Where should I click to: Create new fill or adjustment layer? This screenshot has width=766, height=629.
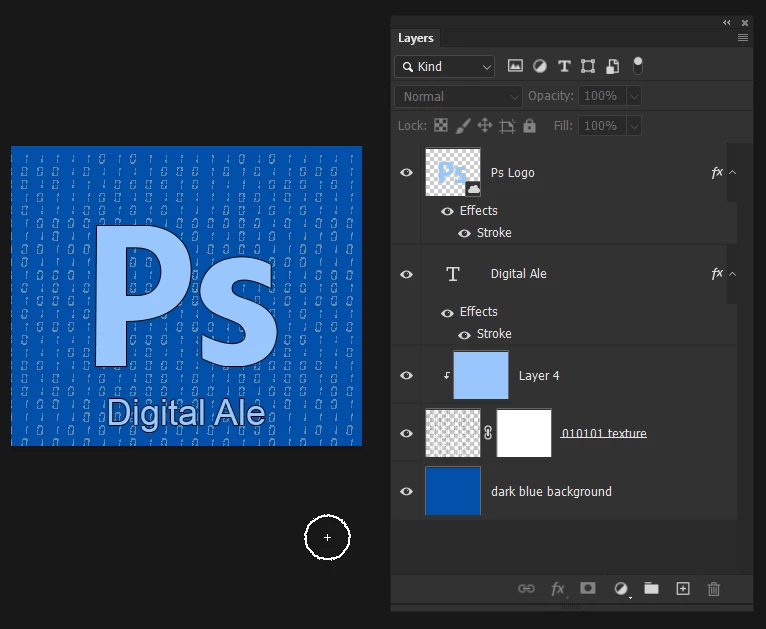pos(621,588)
